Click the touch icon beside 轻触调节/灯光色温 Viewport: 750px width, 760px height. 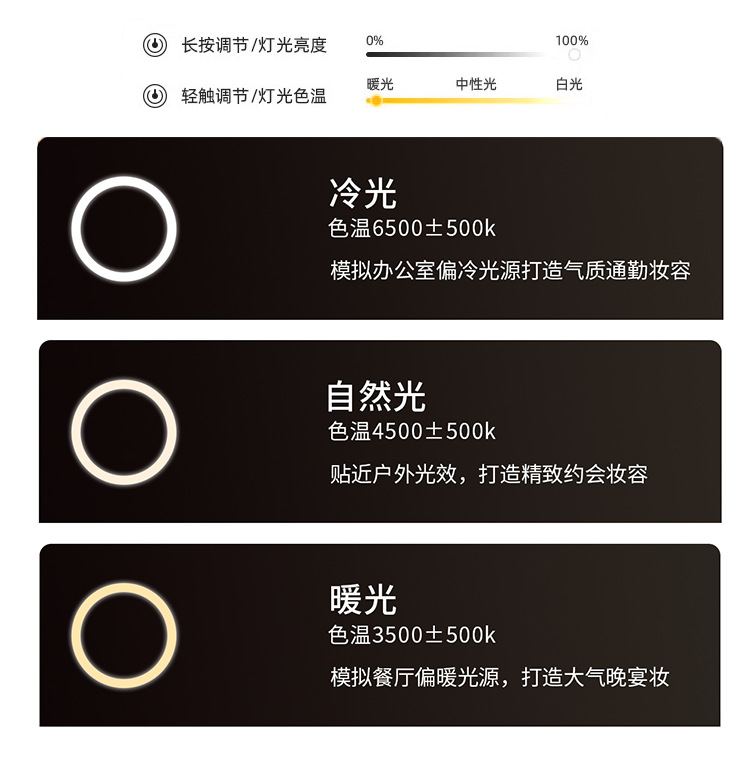[154, 96]
